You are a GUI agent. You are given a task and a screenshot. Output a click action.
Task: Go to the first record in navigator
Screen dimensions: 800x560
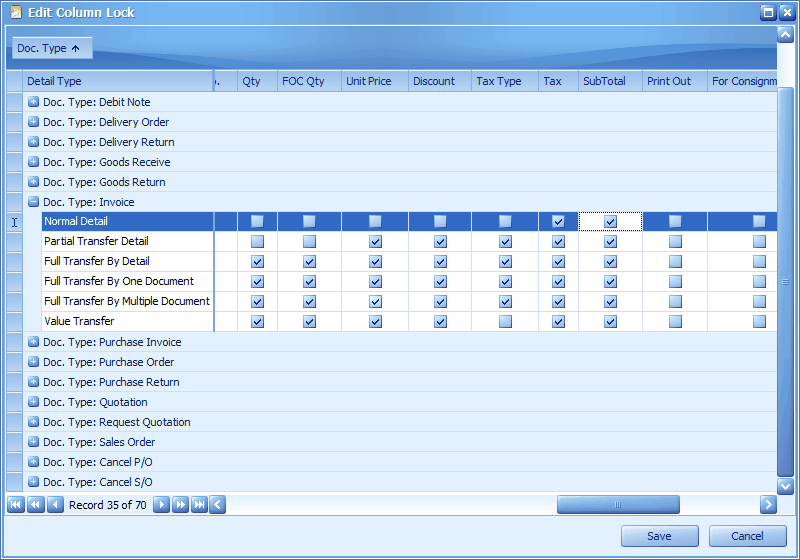coord(15,505)
